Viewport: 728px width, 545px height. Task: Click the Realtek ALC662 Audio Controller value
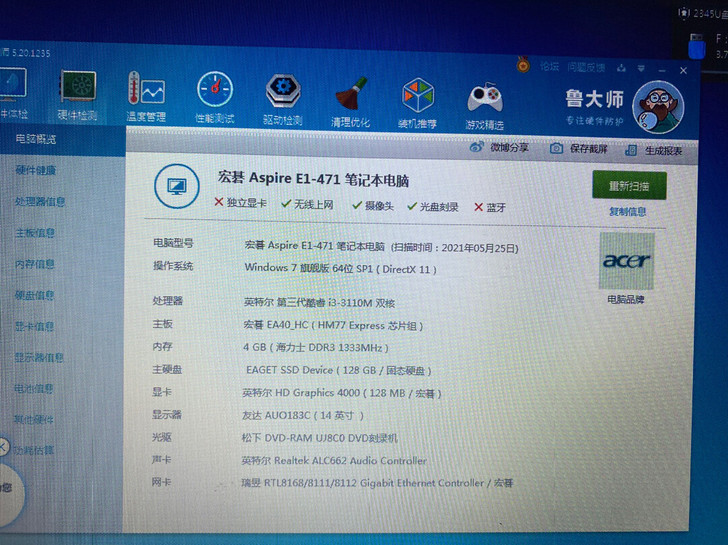click(x=334, y=461)
